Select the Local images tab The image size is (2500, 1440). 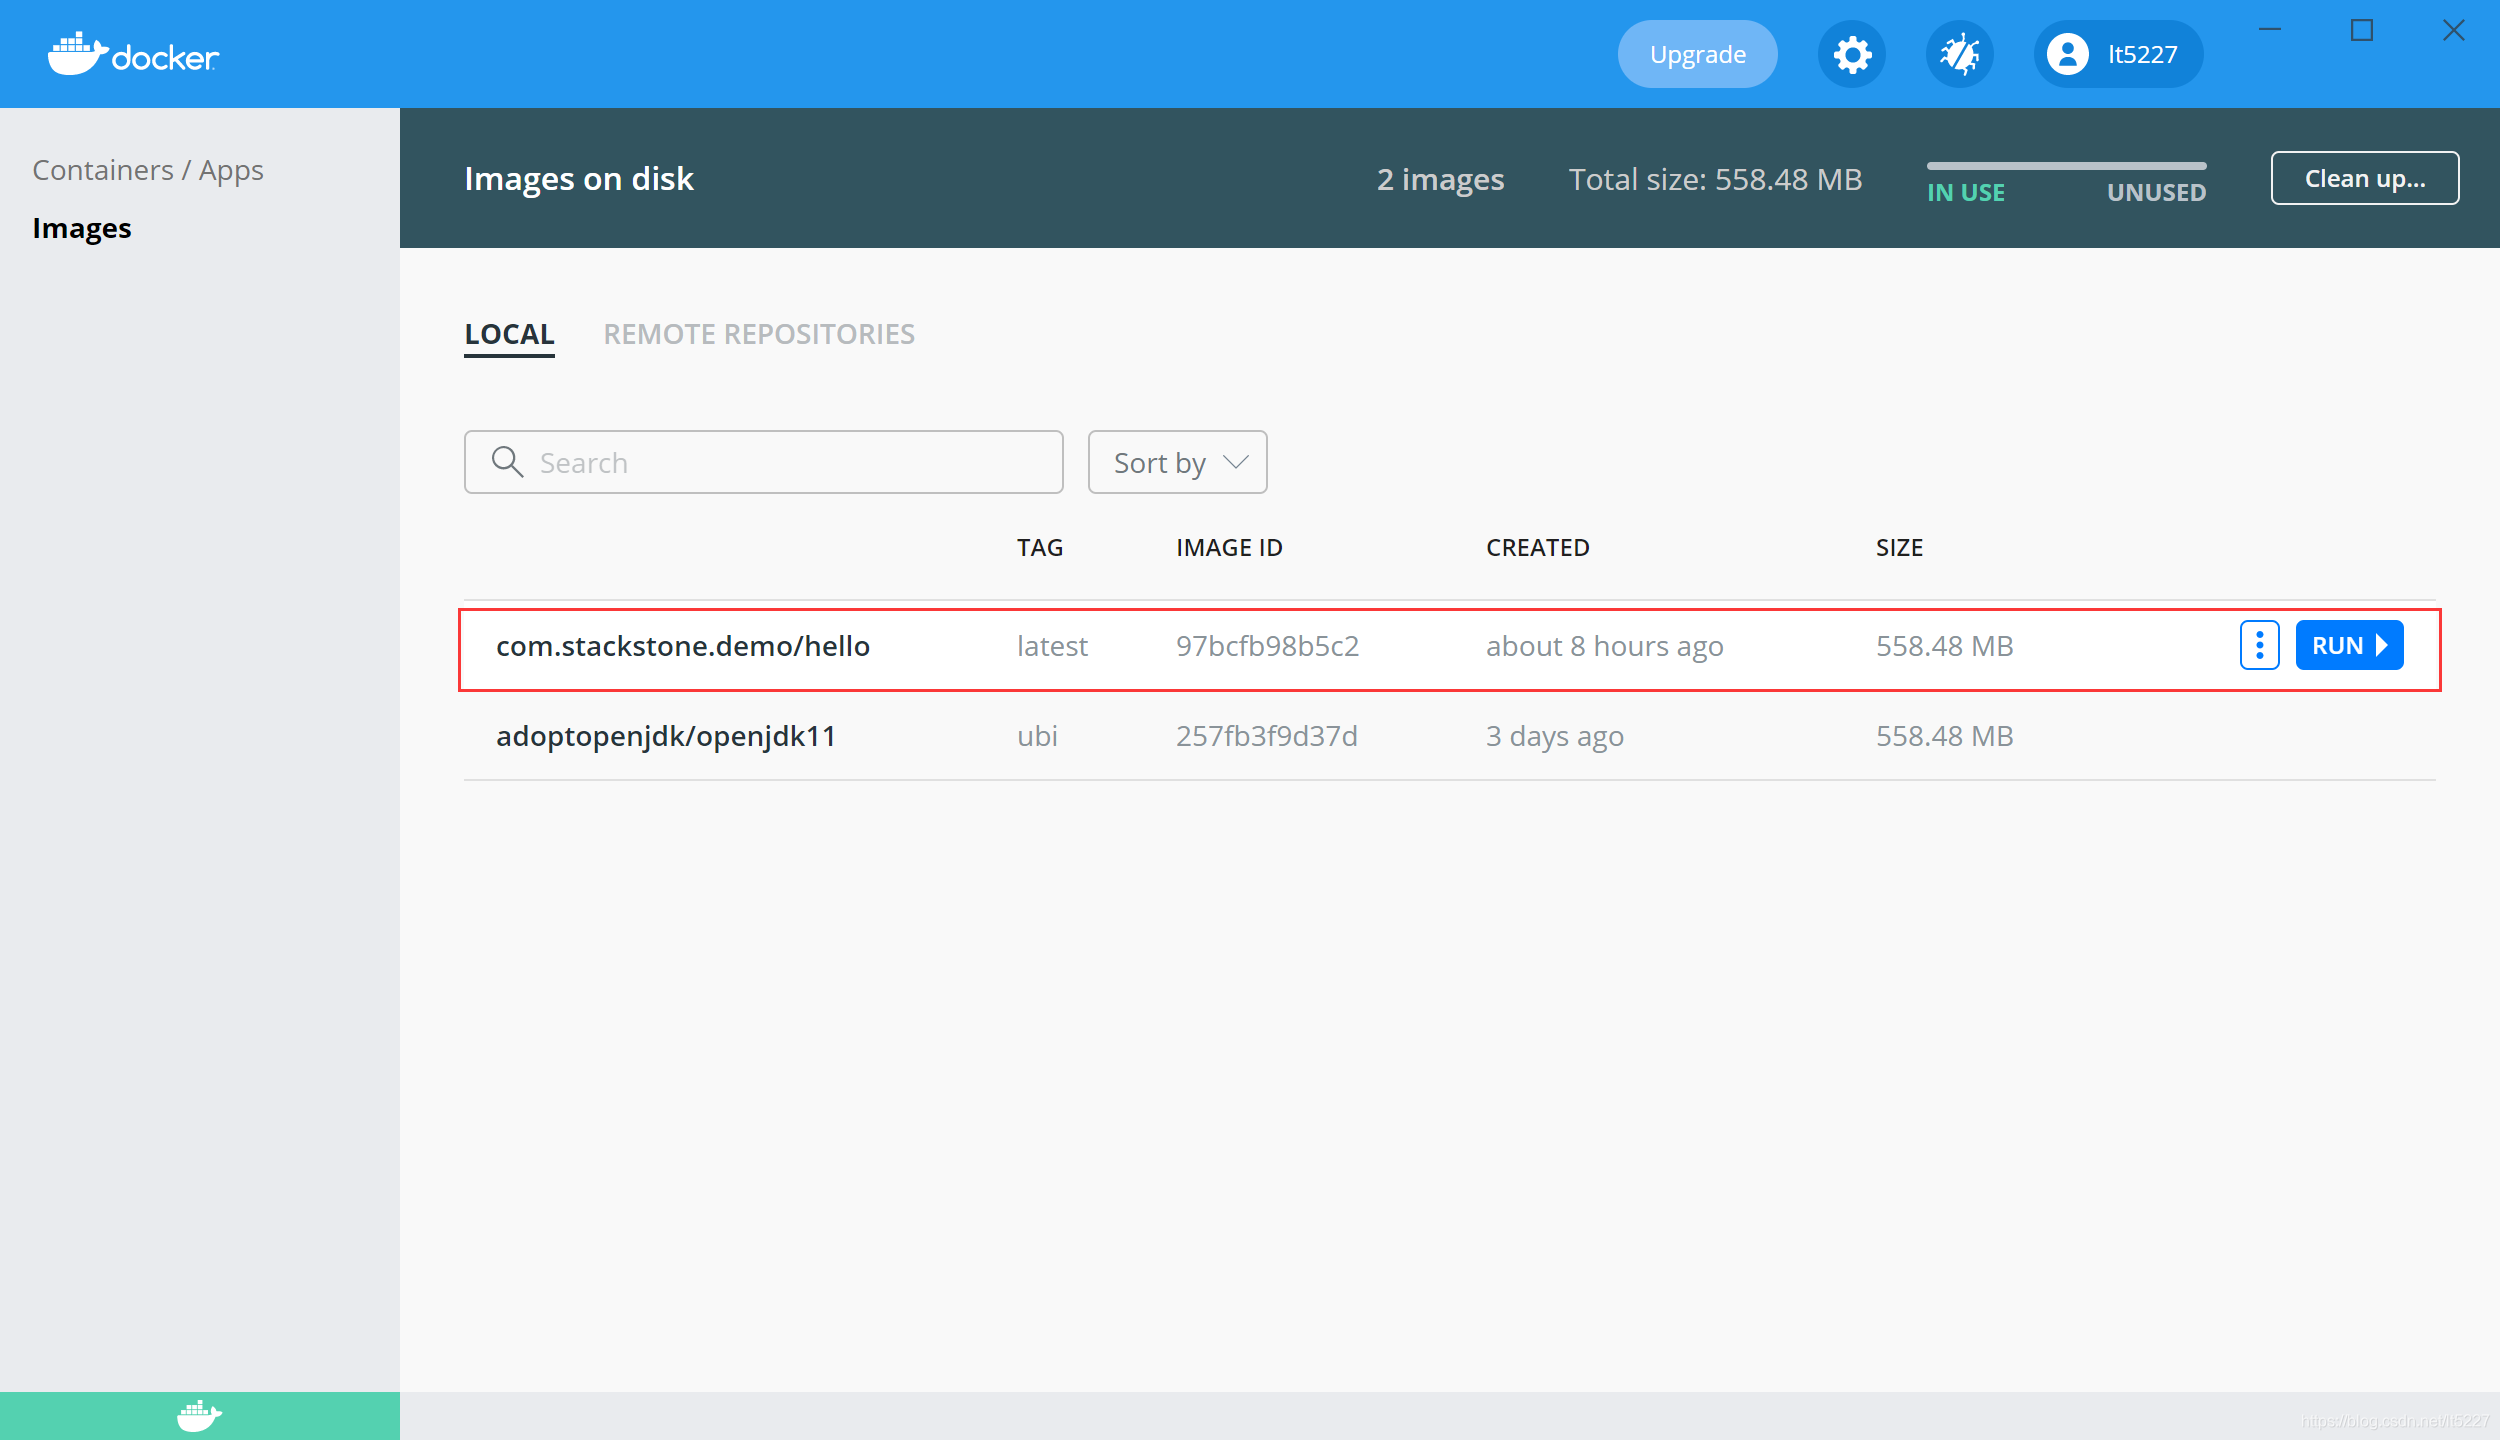coord(509,334)
